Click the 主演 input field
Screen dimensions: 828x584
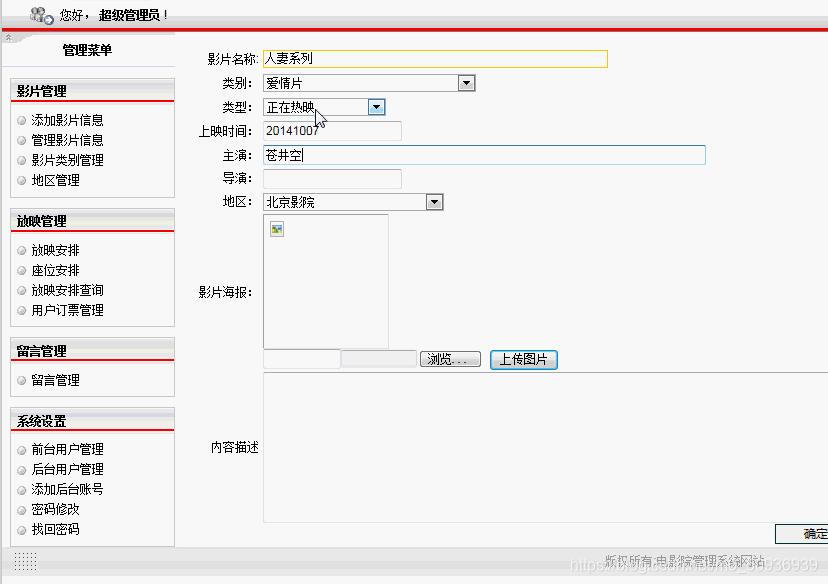click(484, 155)
